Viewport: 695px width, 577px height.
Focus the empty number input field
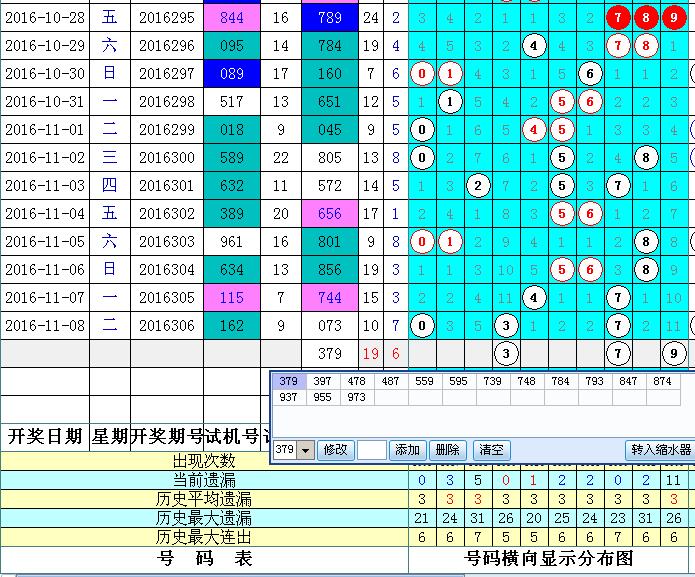pos(371,450)
